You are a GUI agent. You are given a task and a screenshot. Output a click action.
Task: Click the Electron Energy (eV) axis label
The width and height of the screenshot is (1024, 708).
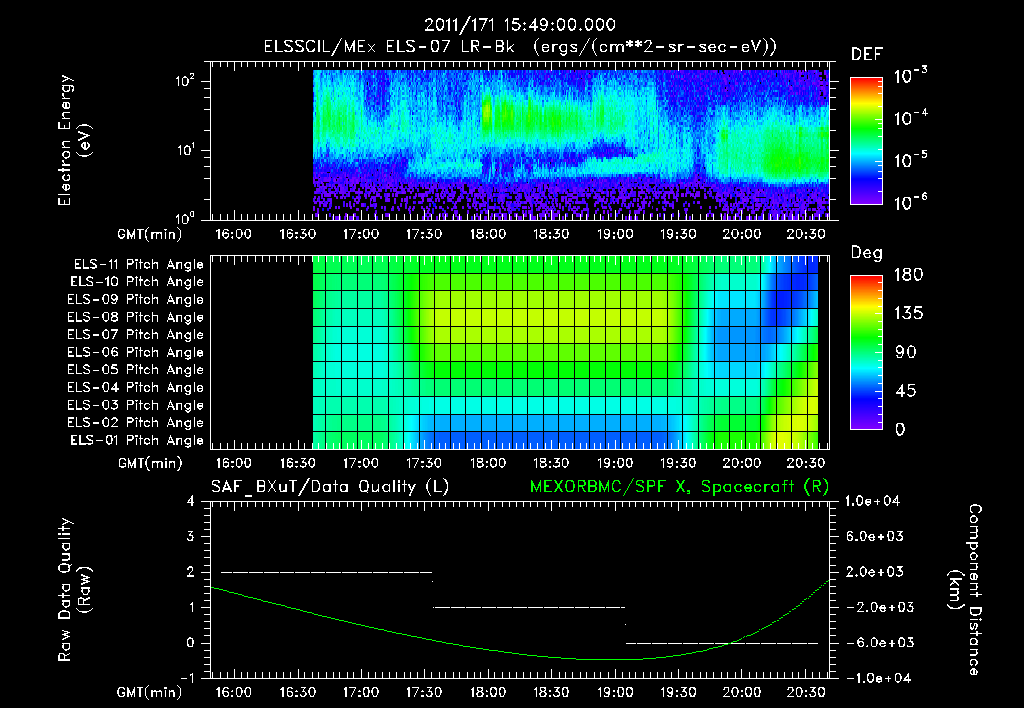tap(74, 140)
